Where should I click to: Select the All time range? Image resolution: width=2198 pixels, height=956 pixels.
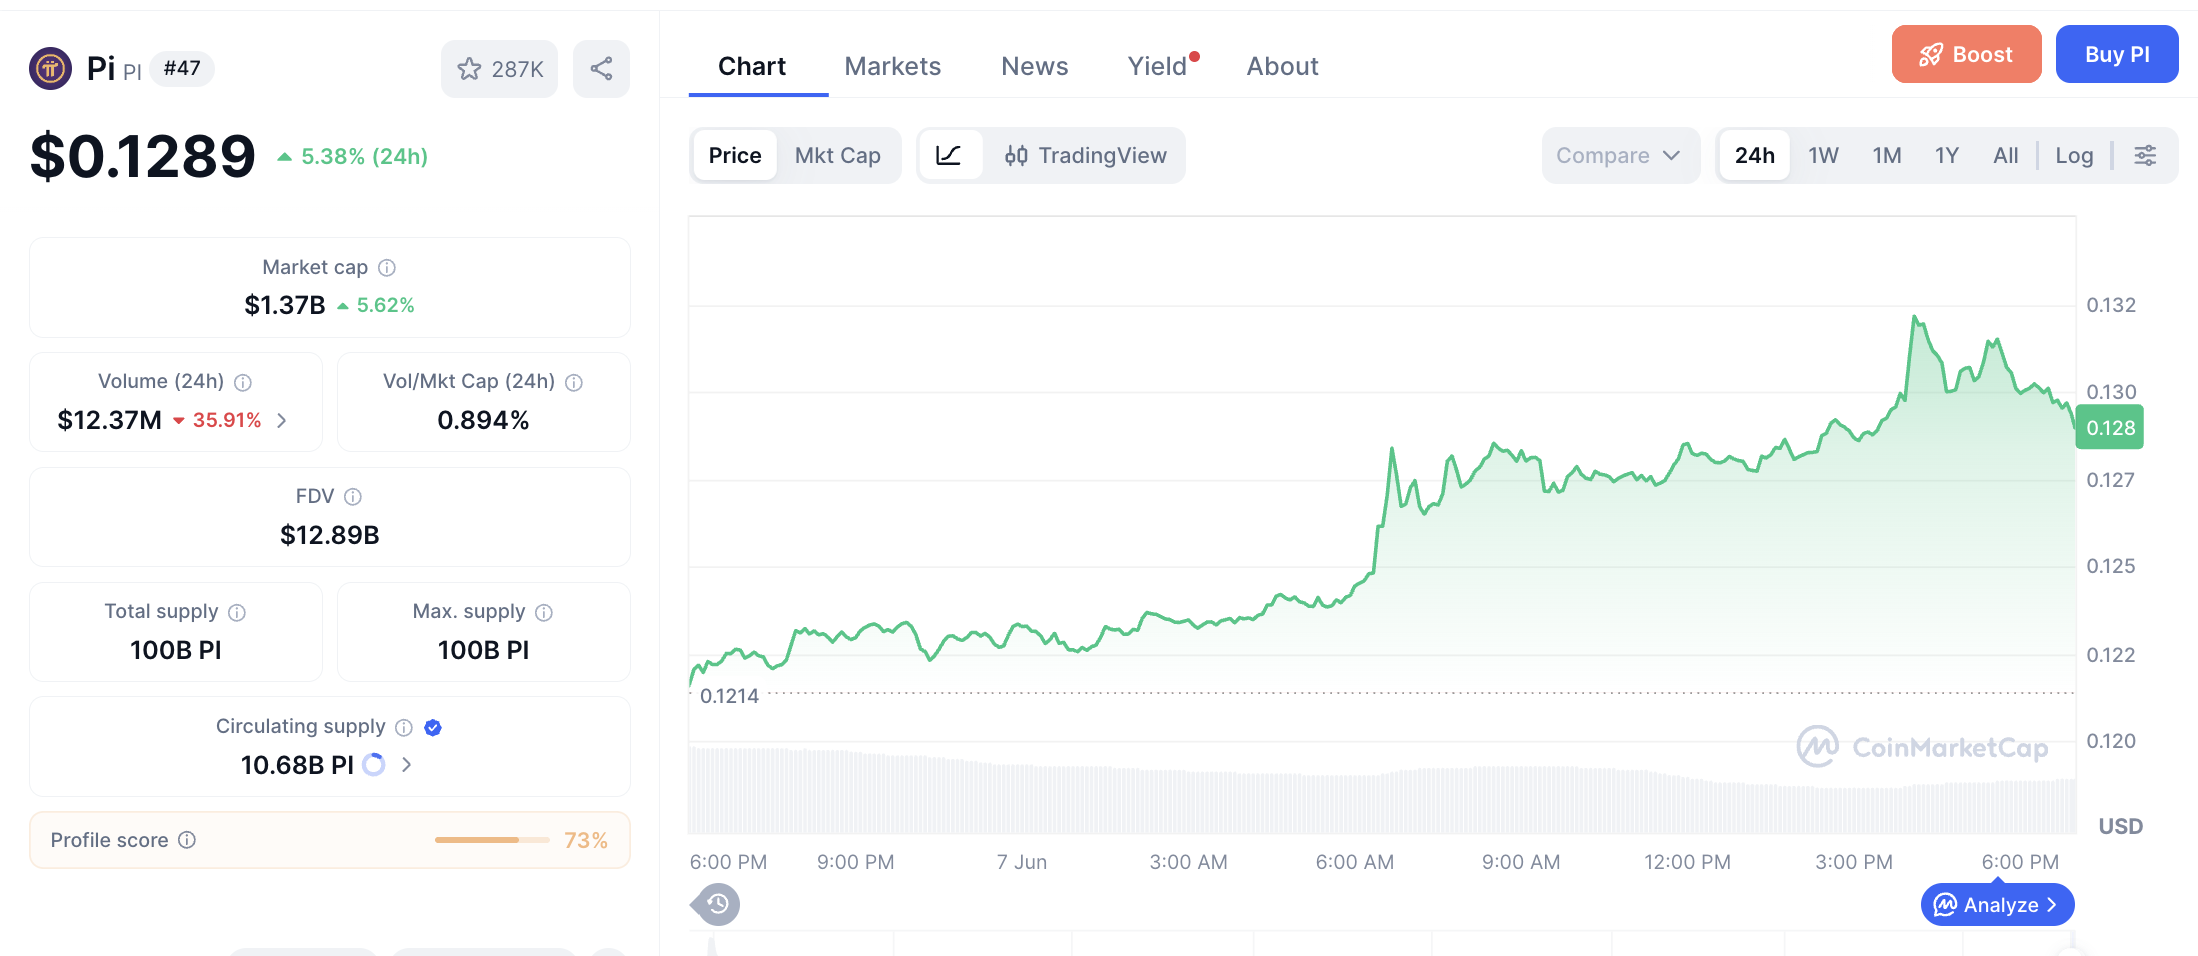(x=2006, y=155)
